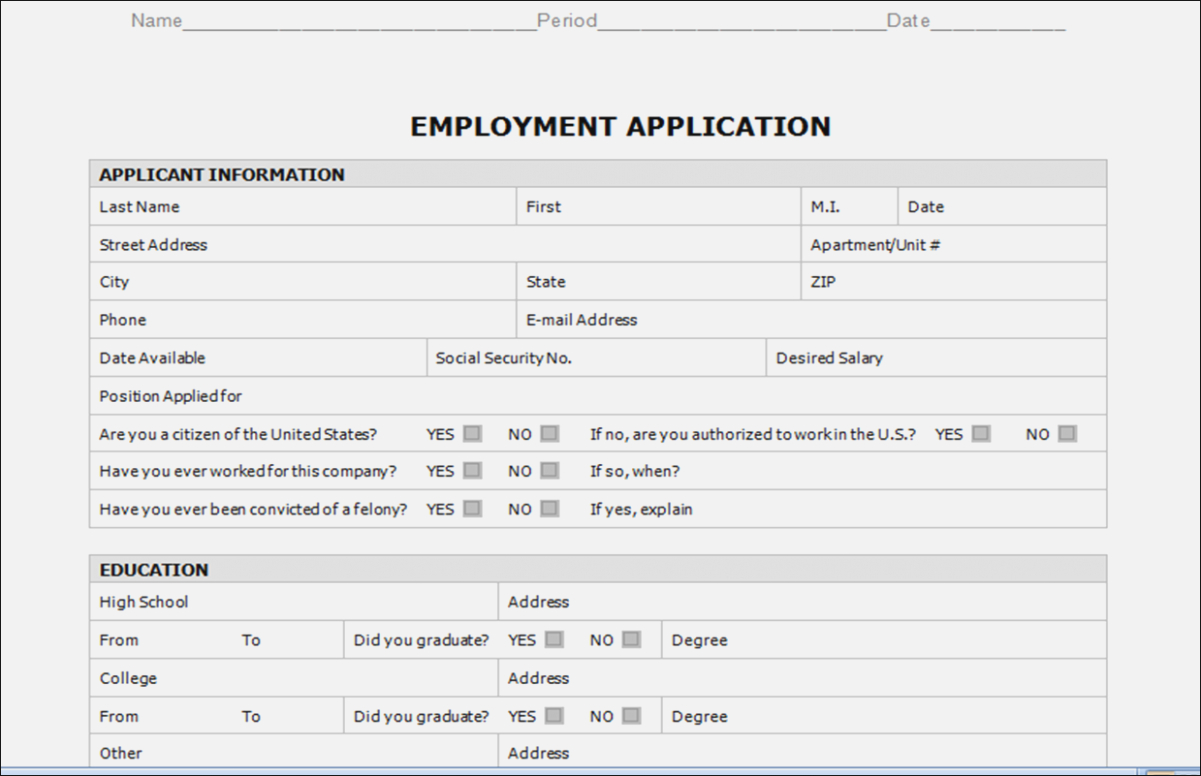Click the Apartment/Unit # field
The height and width of the screenshot is (776, 1201).
[954, 244]
